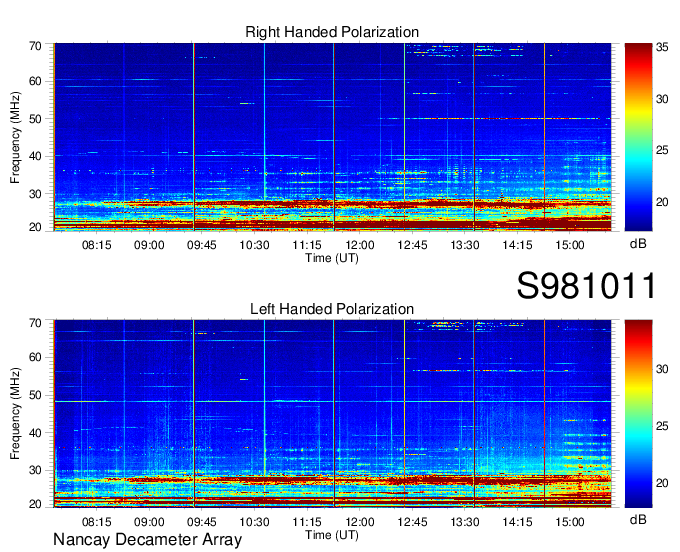680x552 pixels.
Task: Click the "30" frequency tick of Right Handed plot
Action: tap(35, 194)
